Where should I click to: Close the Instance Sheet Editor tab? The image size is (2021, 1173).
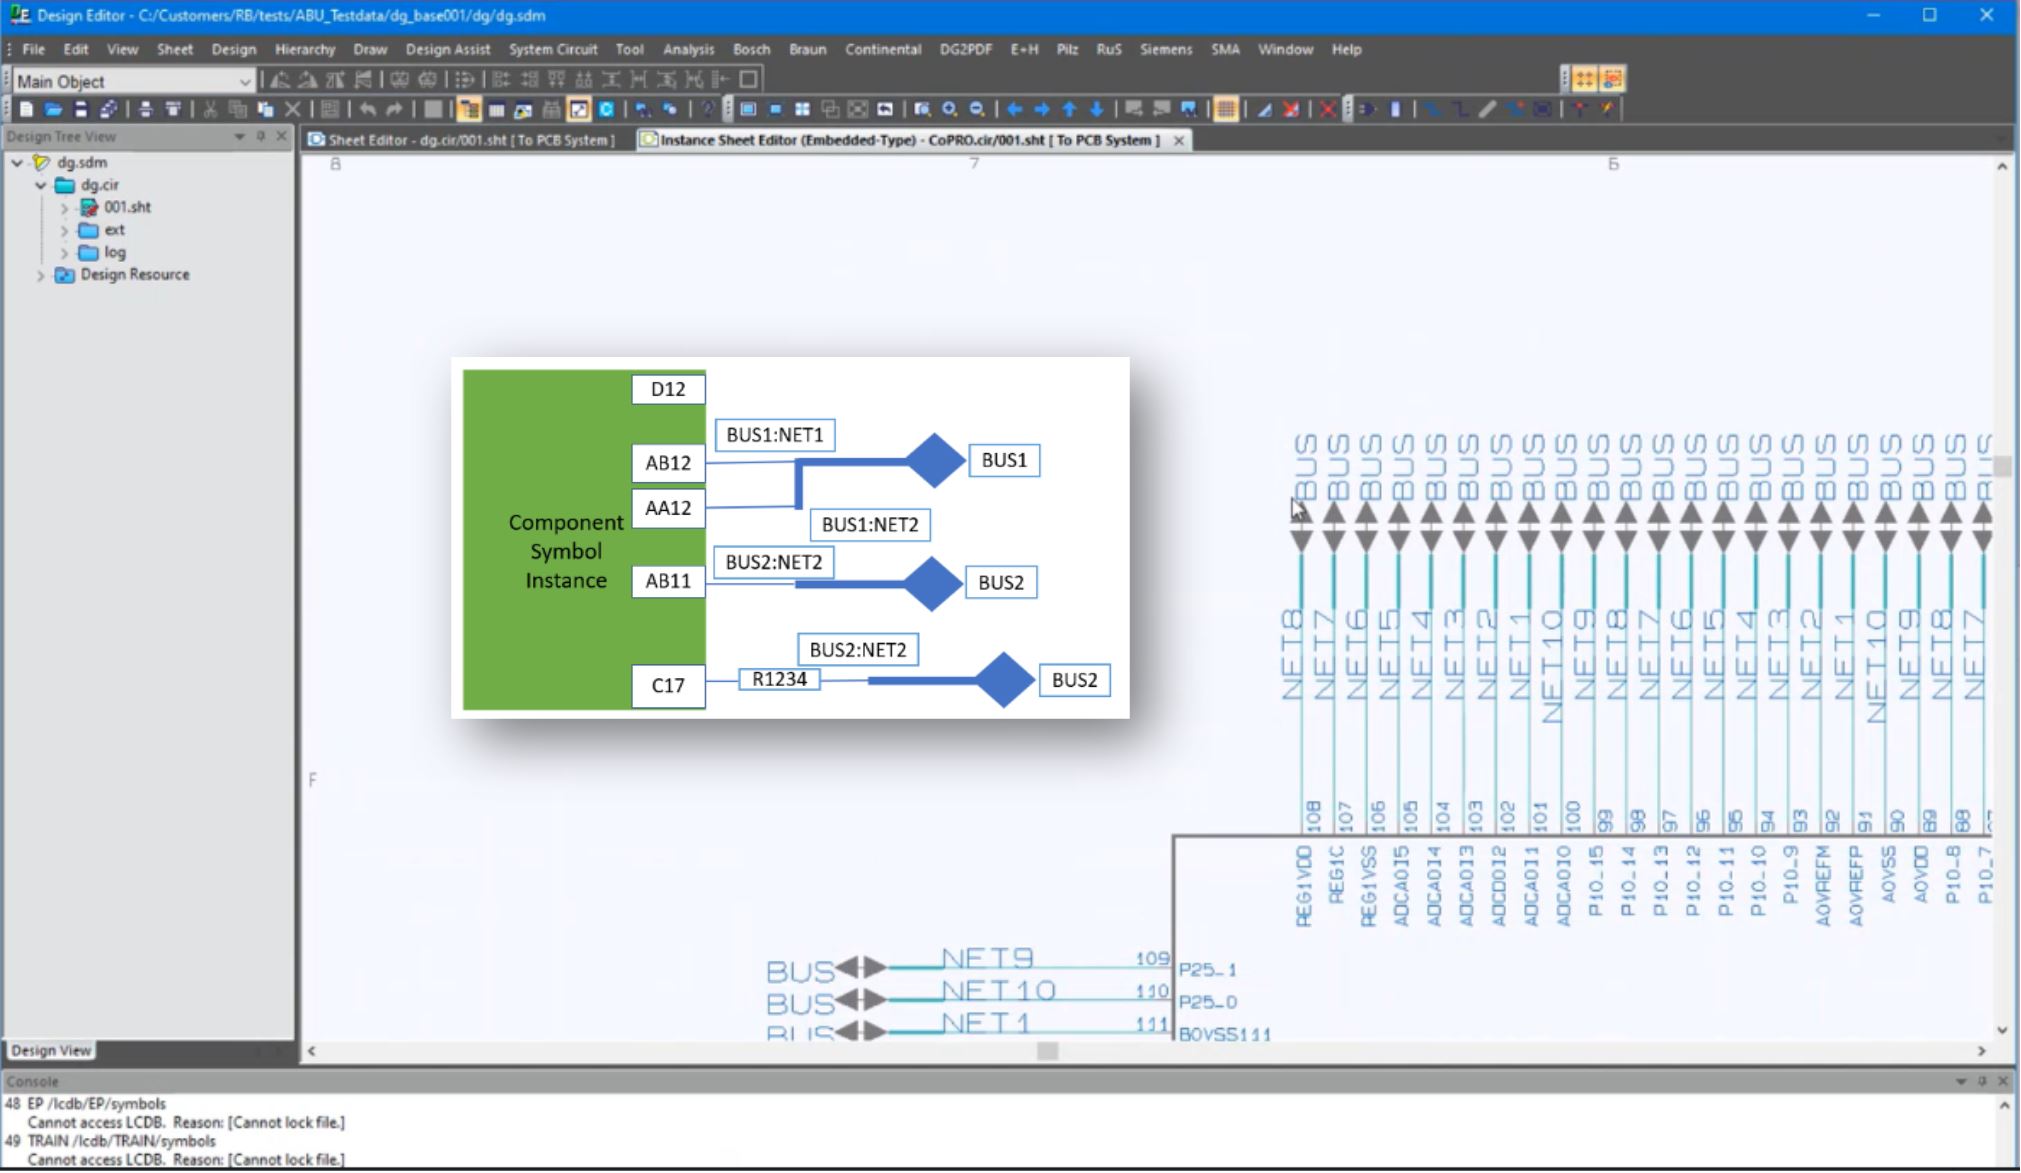pos(1178,141)
